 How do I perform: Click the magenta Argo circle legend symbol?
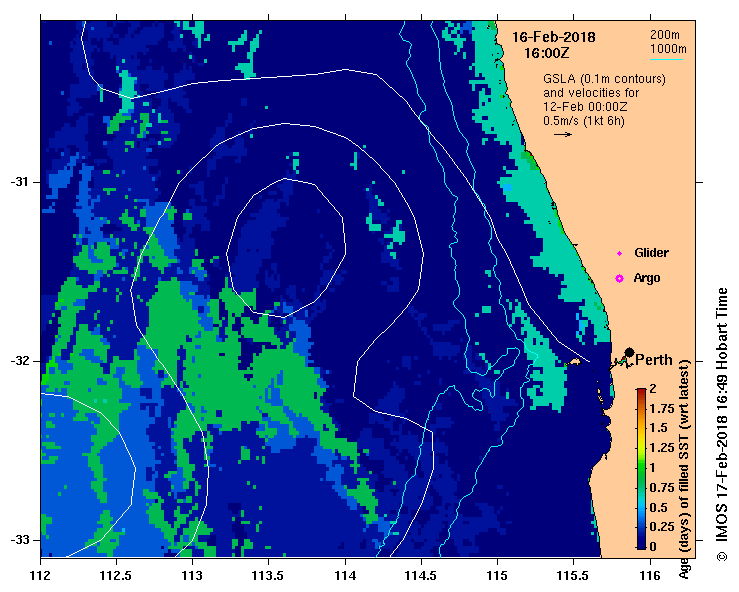[619, 279]
